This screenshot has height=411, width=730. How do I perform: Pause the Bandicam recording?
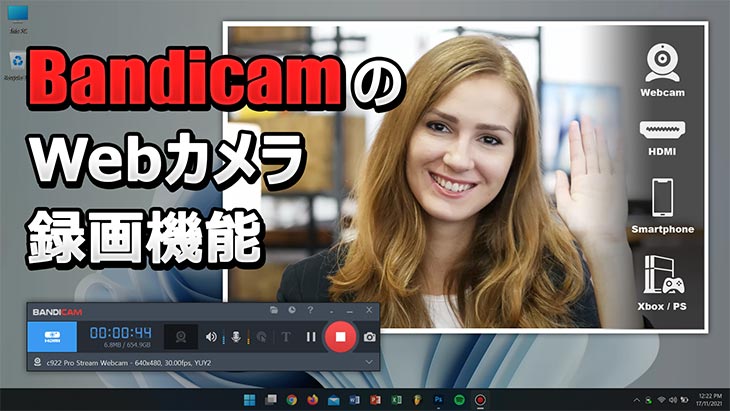point(311,337)
